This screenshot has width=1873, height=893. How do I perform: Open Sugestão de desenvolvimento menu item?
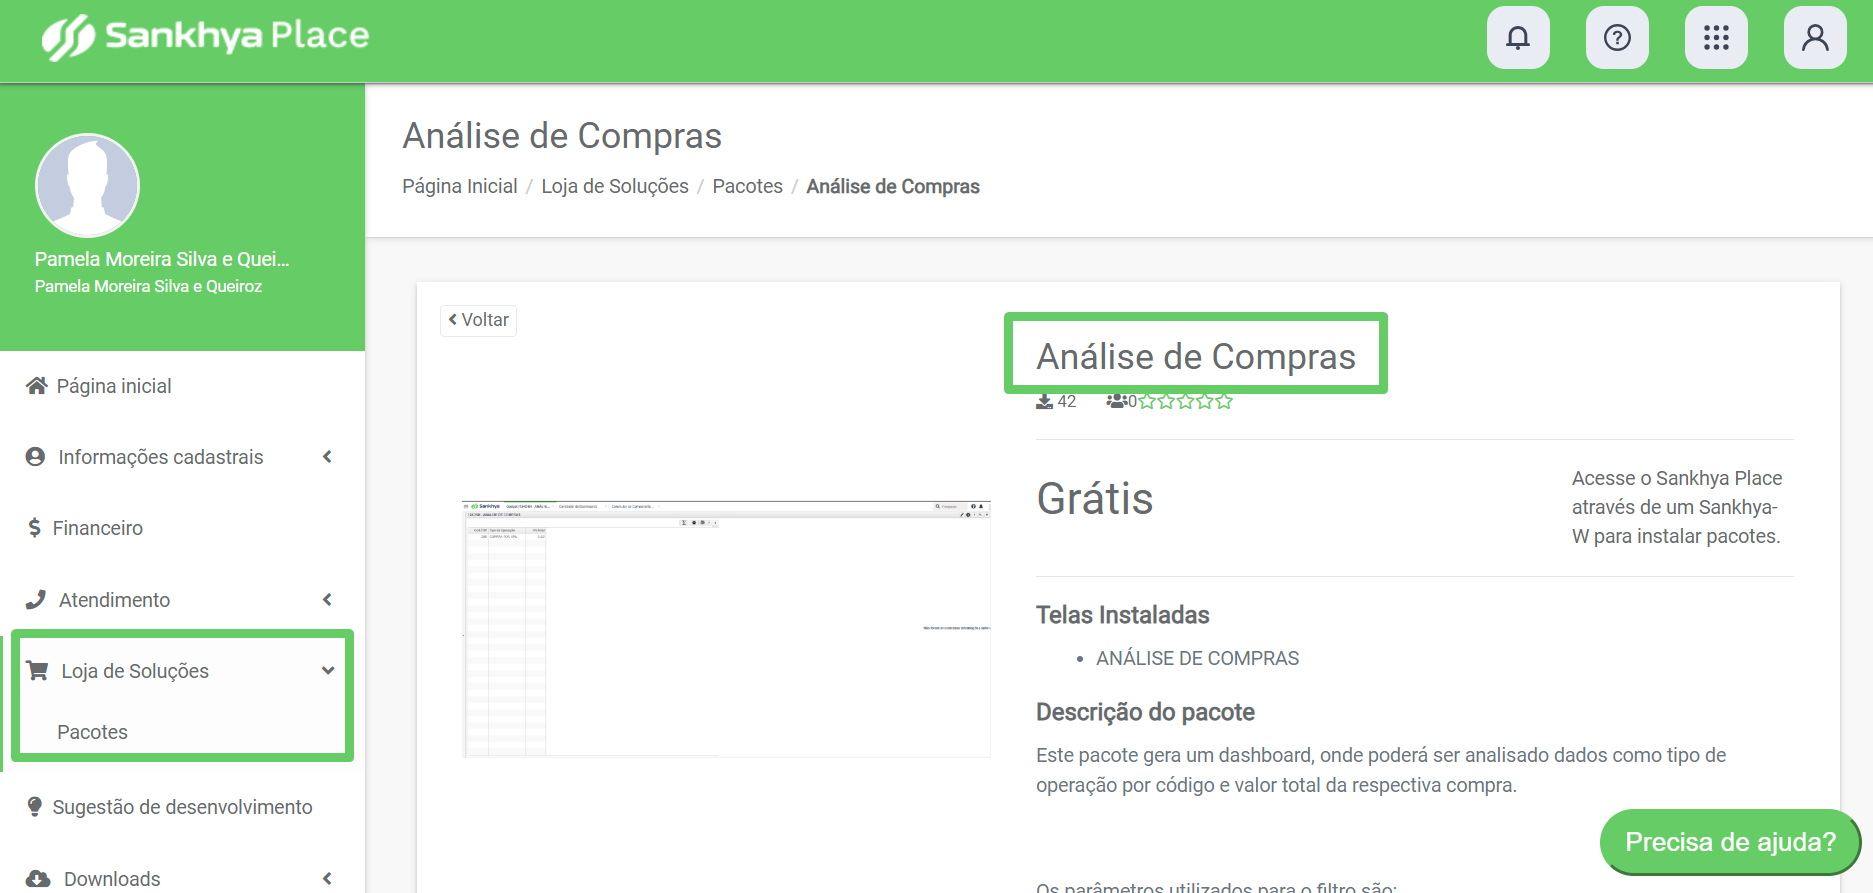click(182, 807)
